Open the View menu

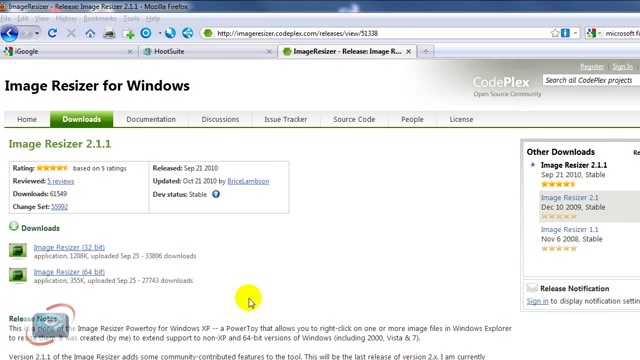[x=42, y=18]
